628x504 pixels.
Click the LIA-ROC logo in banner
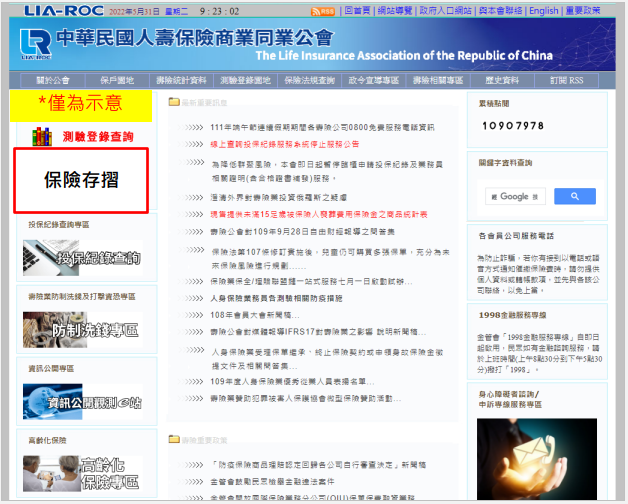click(36, 44)
